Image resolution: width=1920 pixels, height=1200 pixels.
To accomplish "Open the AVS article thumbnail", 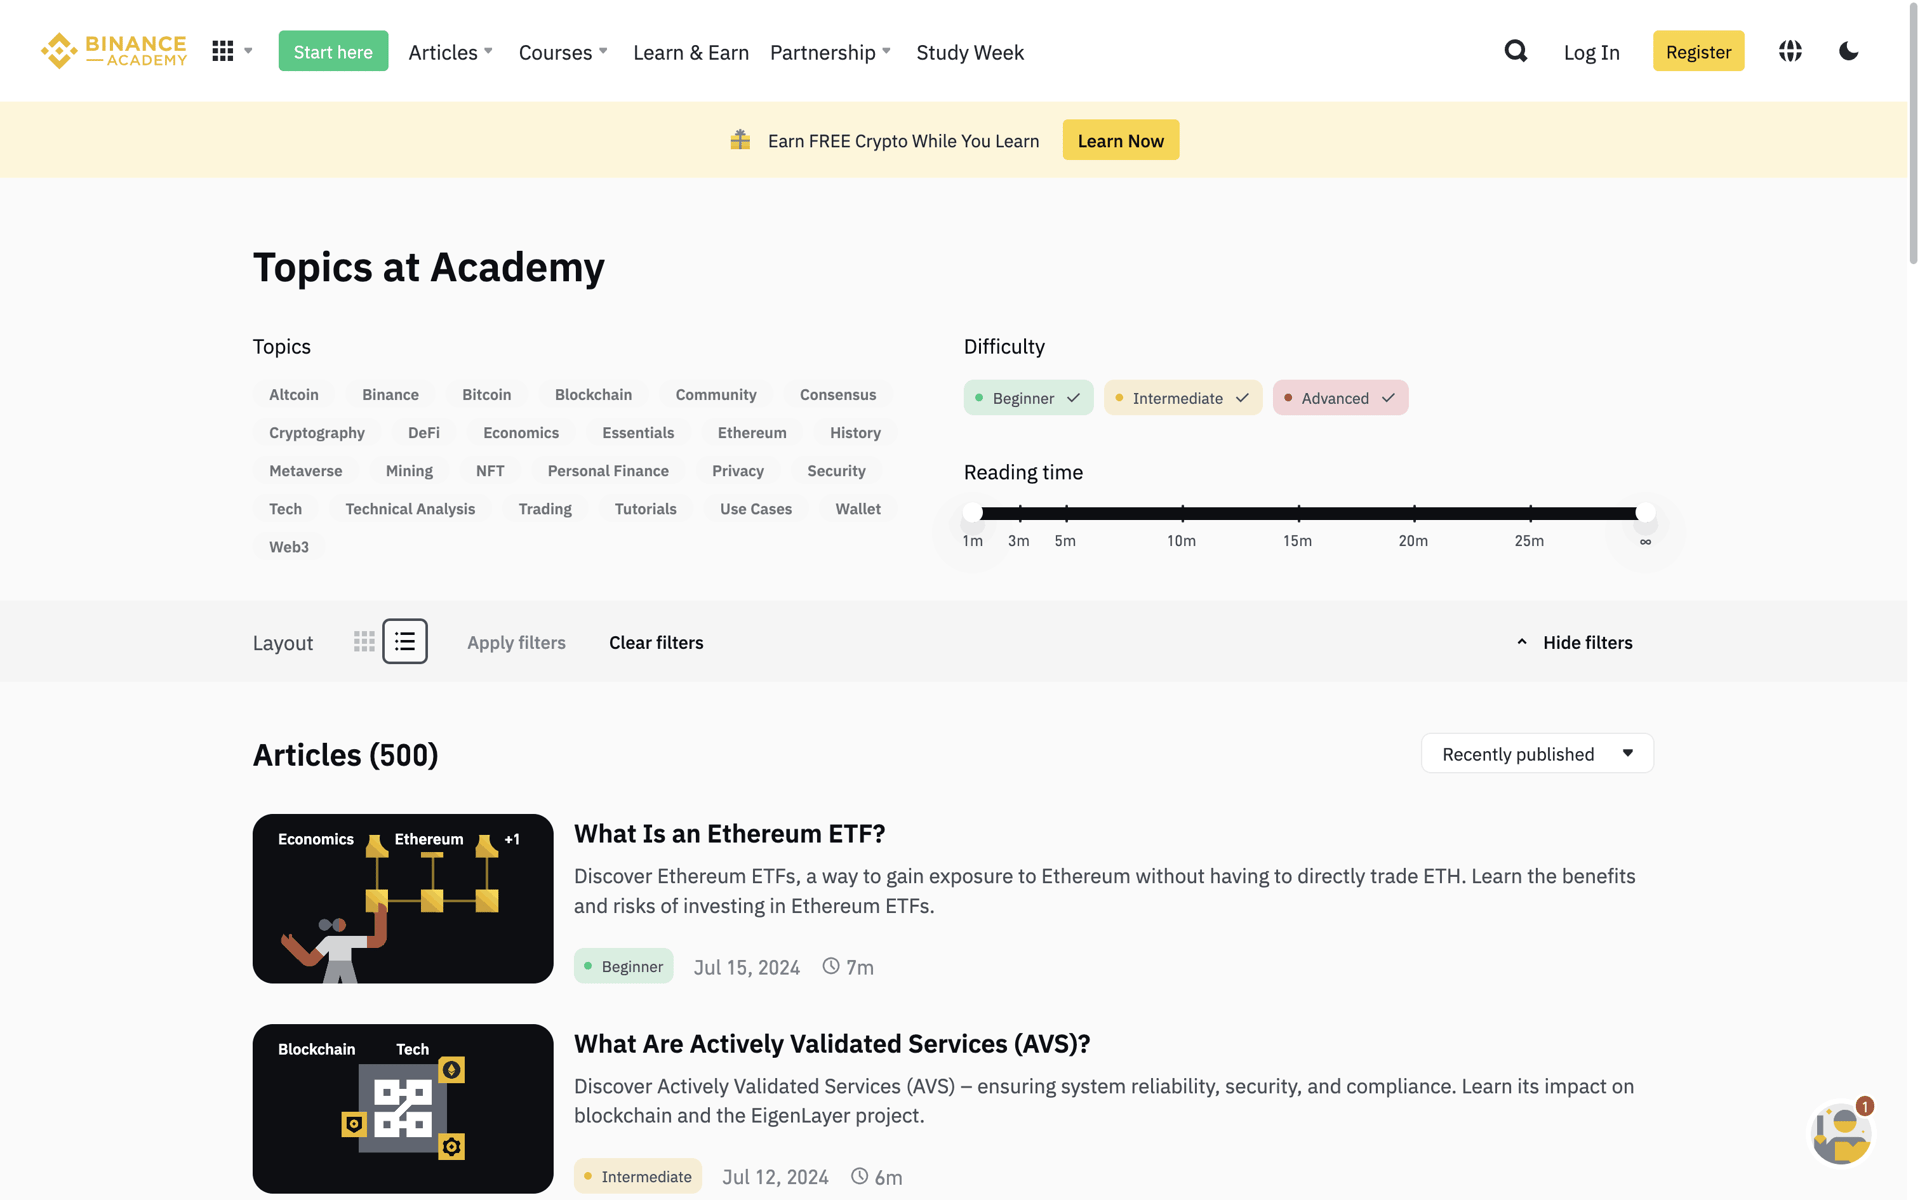I will pos(403,1108).
